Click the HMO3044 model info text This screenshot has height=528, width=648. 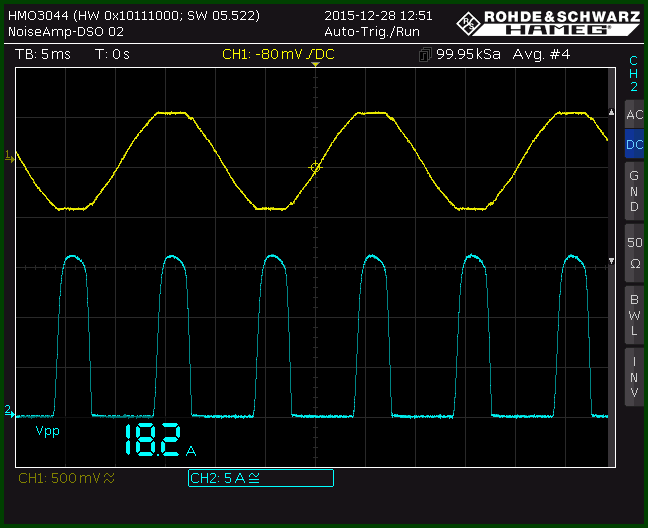click(134, 16)
